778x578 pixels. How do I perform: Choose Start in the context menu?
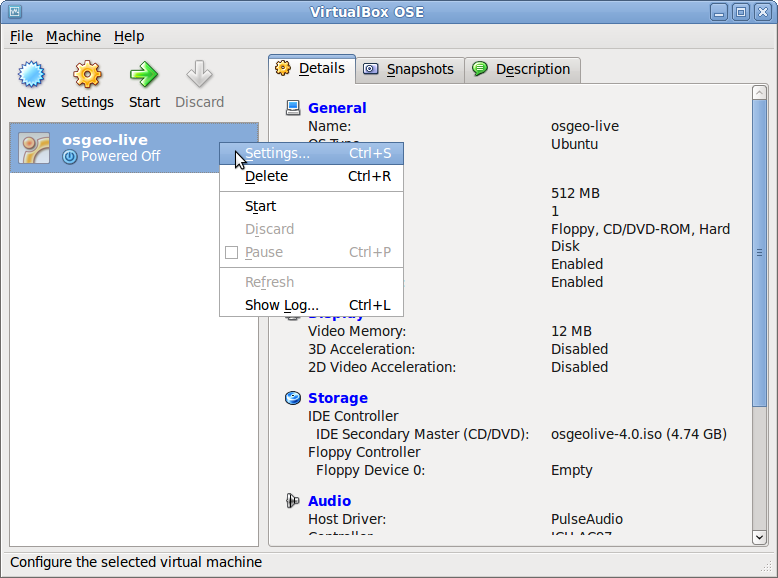[312, 206]
